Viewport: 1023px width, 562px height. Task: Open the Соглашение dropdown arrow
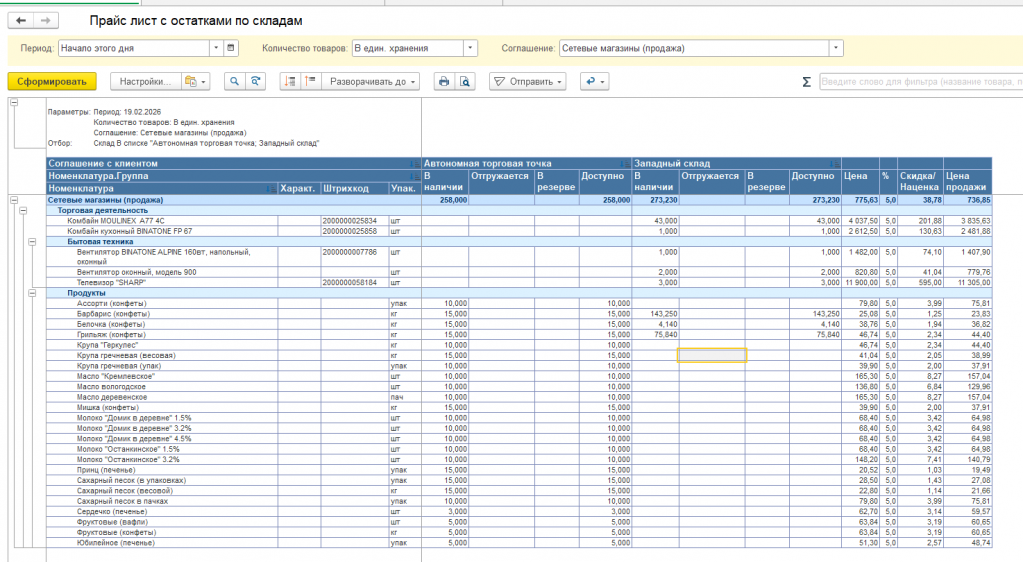(x=835, y=48)
